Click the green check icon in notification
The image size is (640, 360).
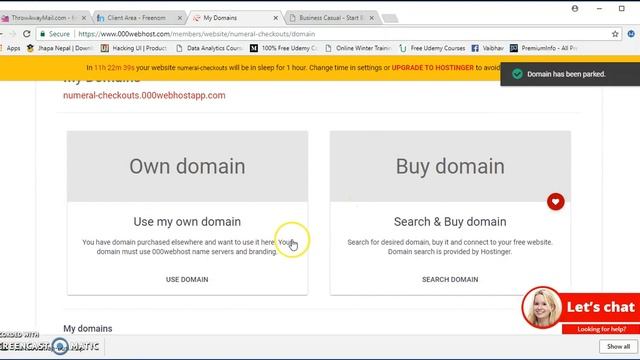click(517, 74)
